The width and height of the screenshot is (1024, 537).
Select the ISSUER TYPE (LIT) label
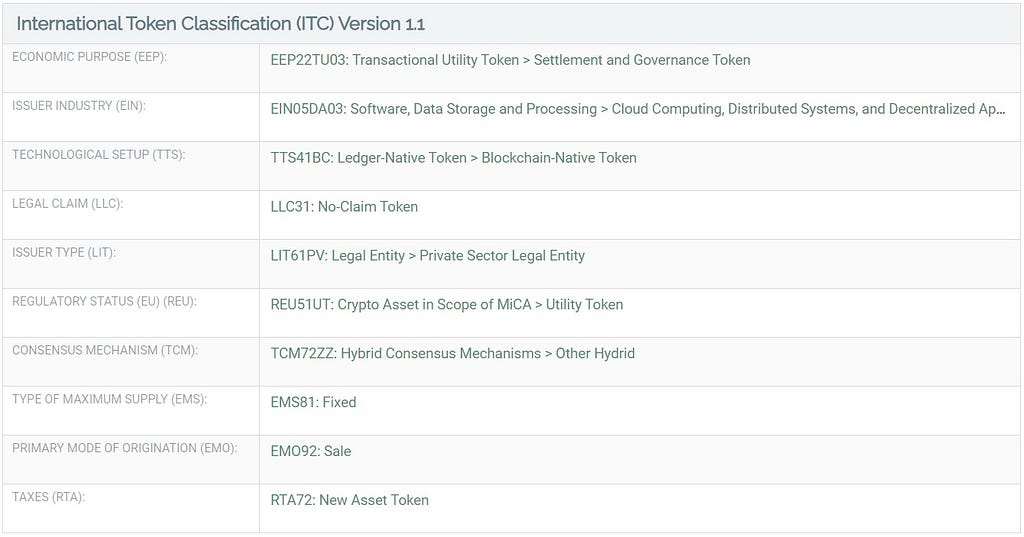click(x=64, y=253)
